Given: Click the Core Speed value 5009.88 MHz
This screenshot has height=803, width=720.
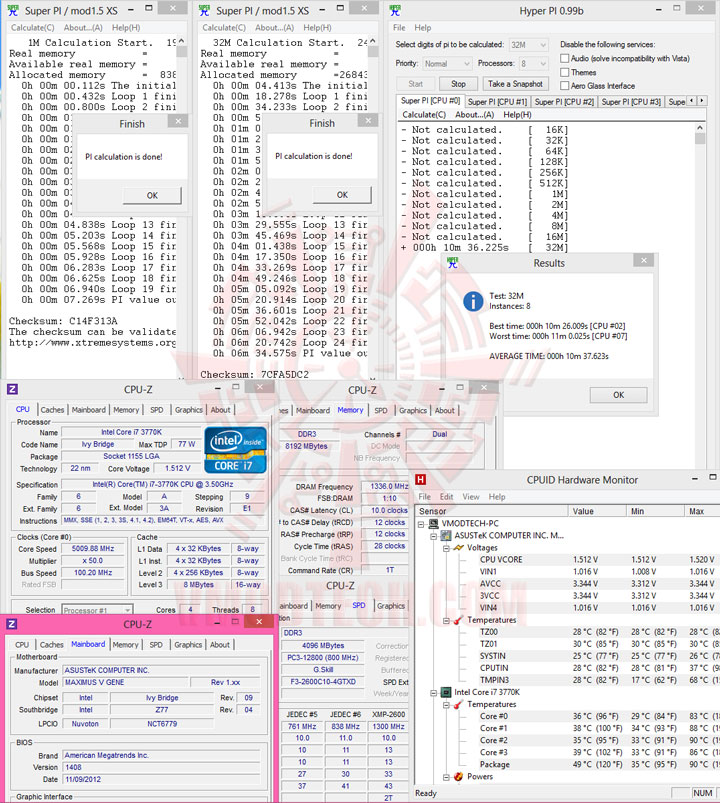Looking at the screenshot, I should tap(93, 548).
